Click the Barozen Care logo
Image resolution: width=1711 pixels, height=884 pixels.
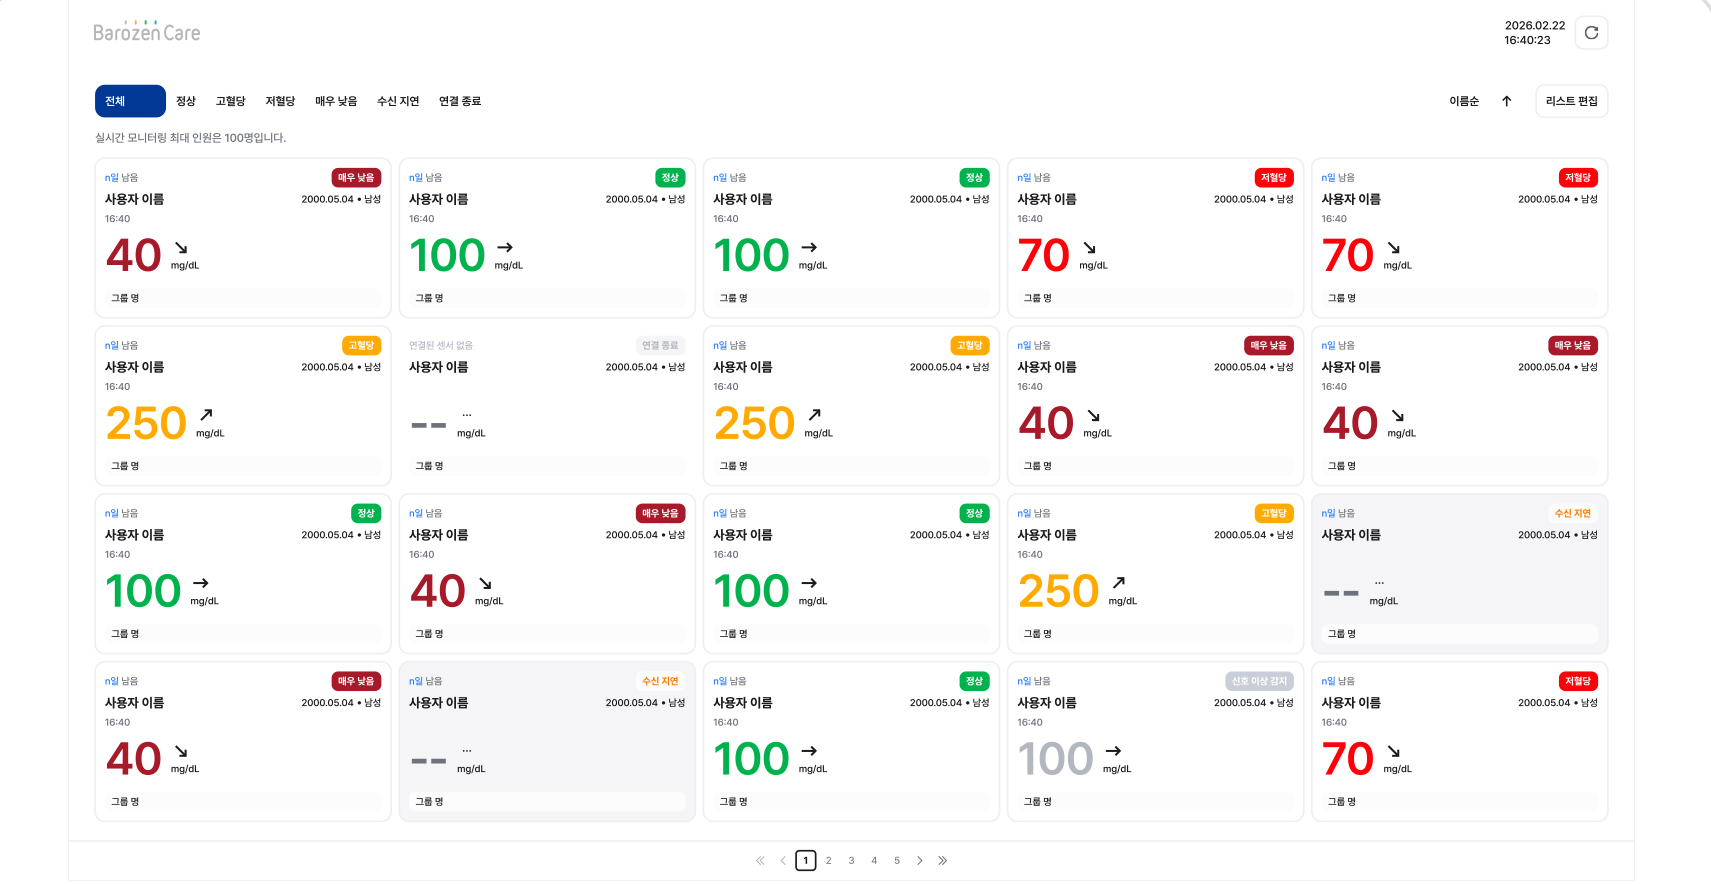click(147, 32)
